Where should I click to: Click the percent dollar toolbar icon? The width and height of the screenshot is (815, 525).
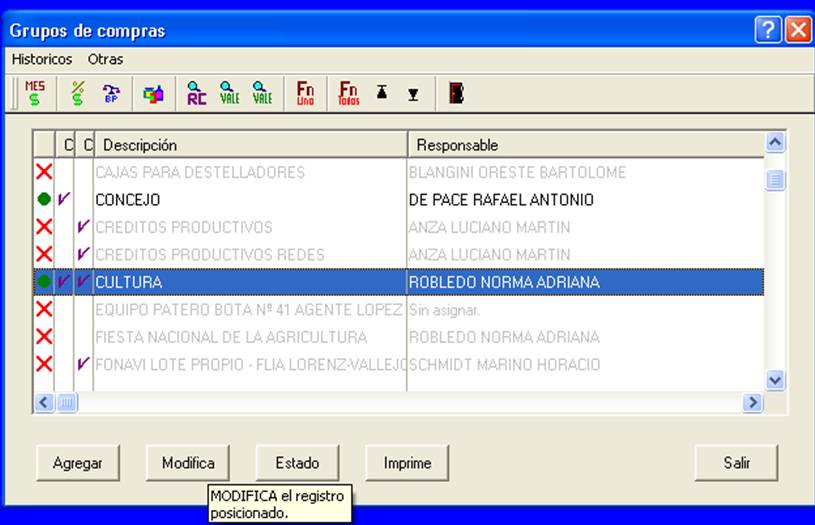point(78,94)
